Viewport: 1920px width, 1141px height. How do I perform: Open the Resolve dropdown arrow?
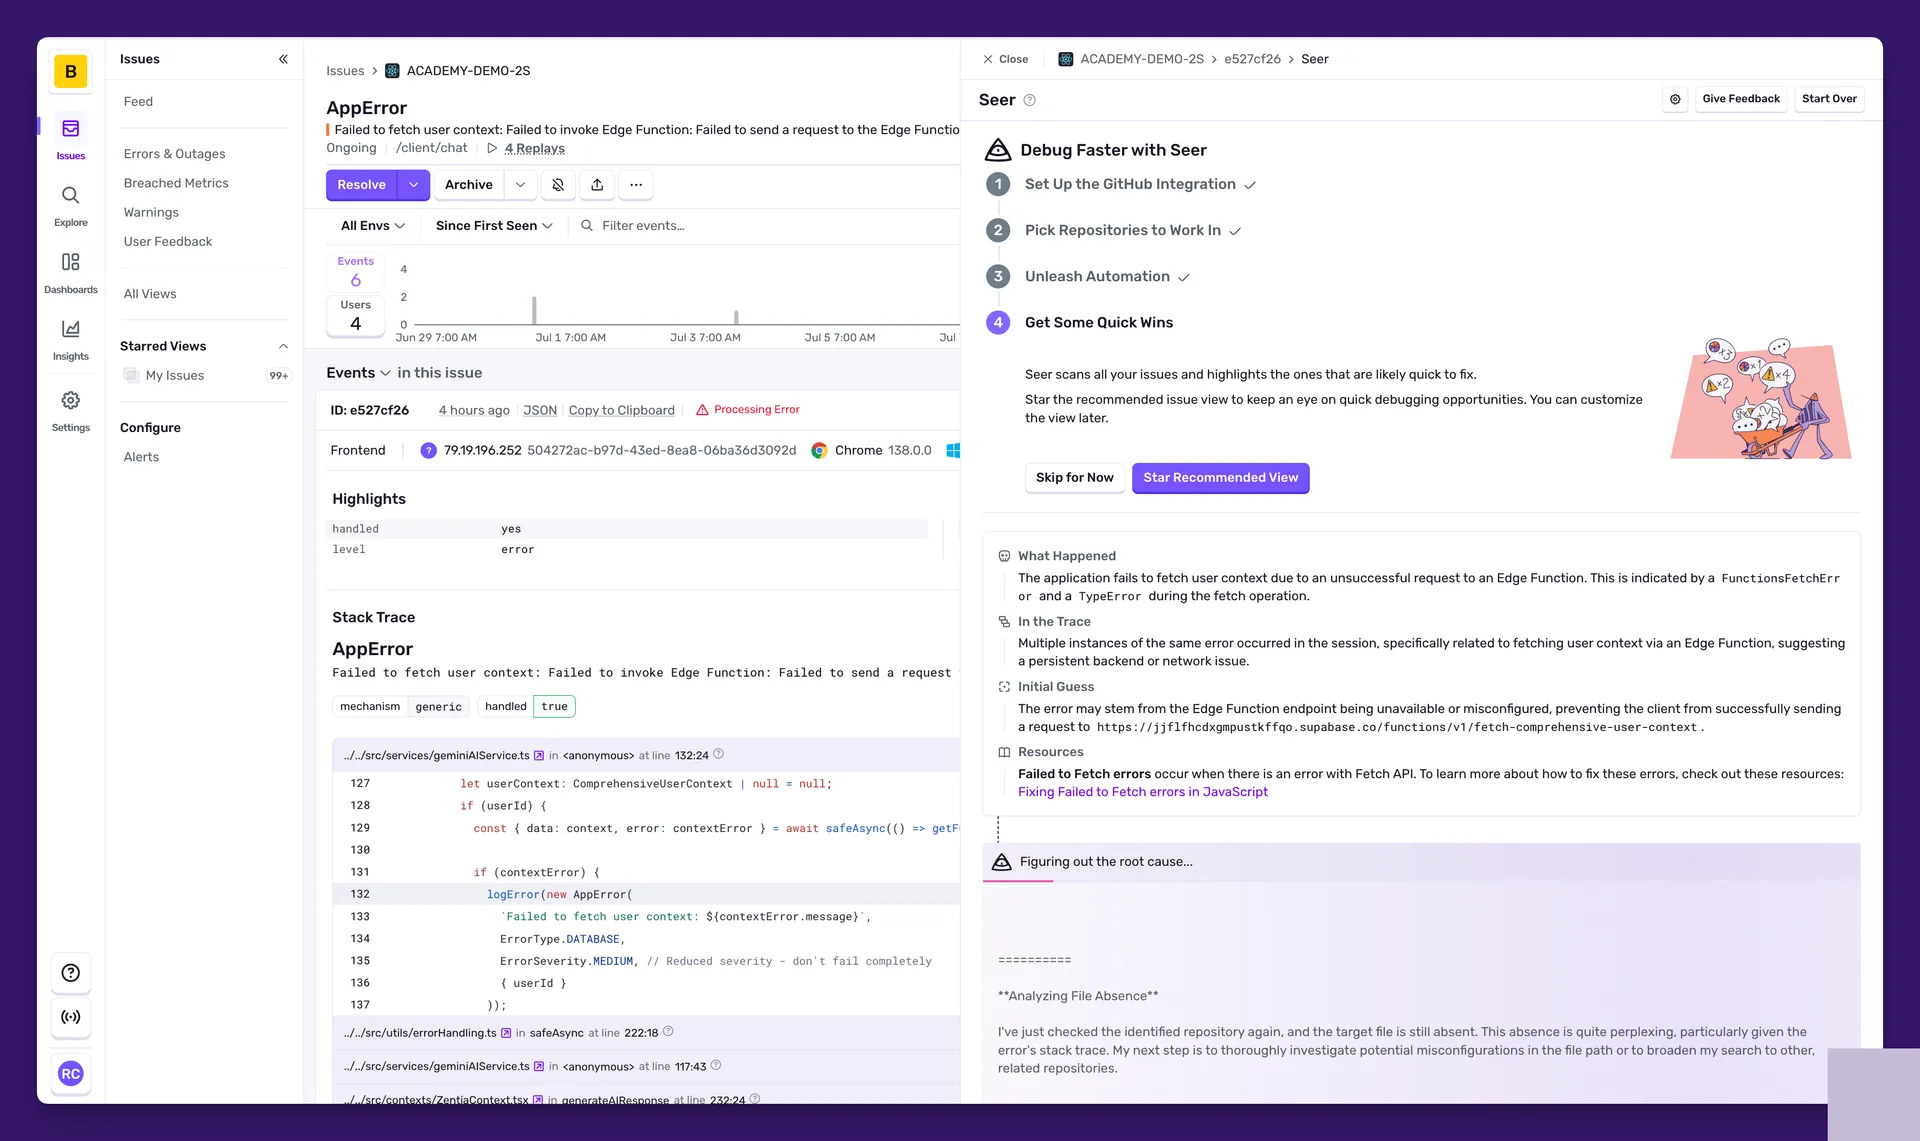point(413,185)
